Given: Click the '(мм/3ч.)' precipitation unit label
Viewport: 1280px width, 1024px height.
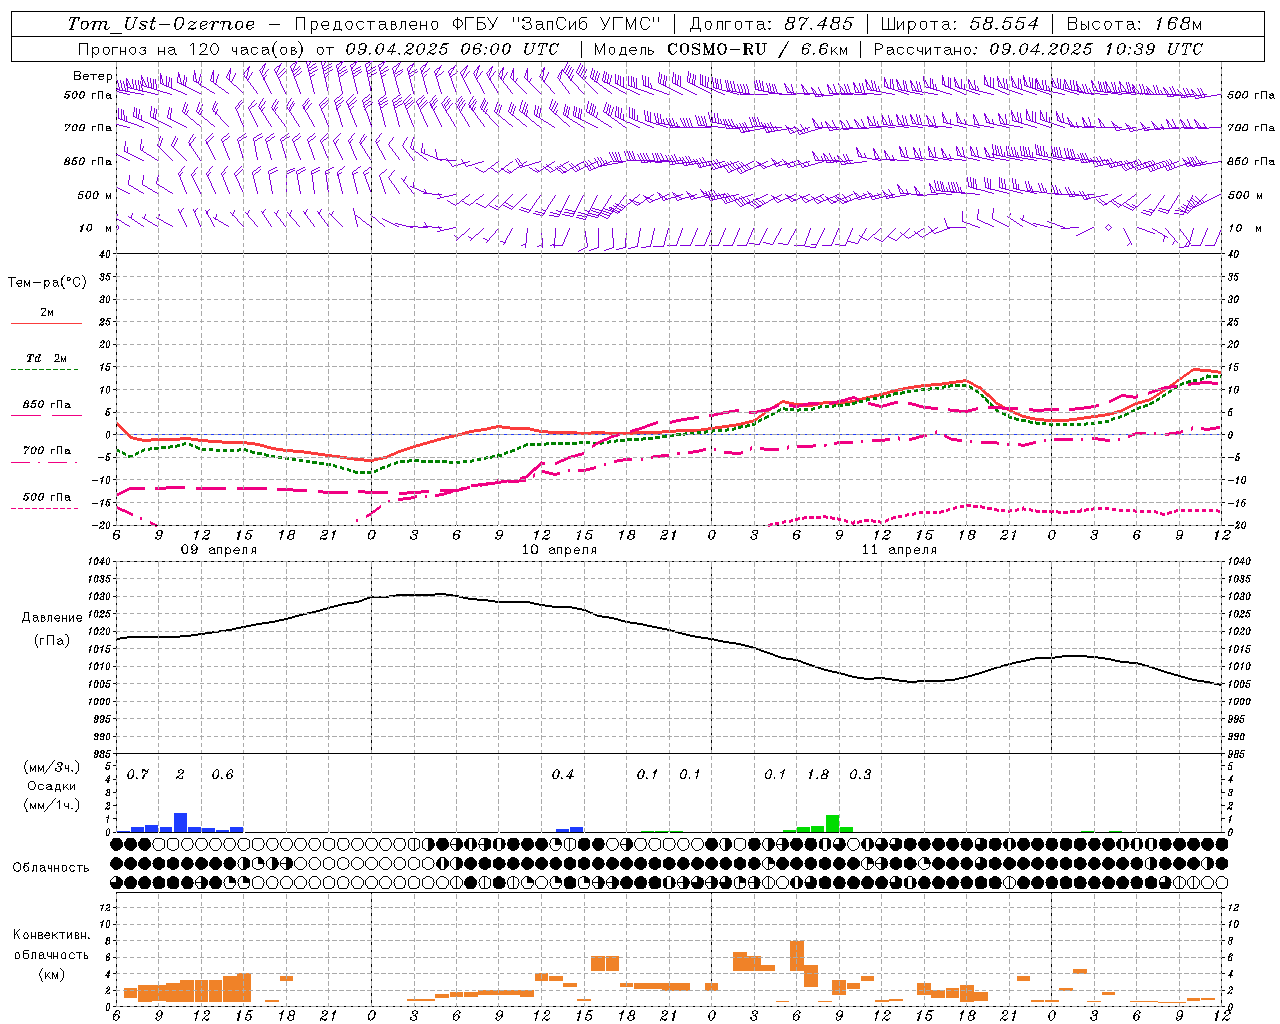Looking at the screenshot, I should click(x=52, y=768).
